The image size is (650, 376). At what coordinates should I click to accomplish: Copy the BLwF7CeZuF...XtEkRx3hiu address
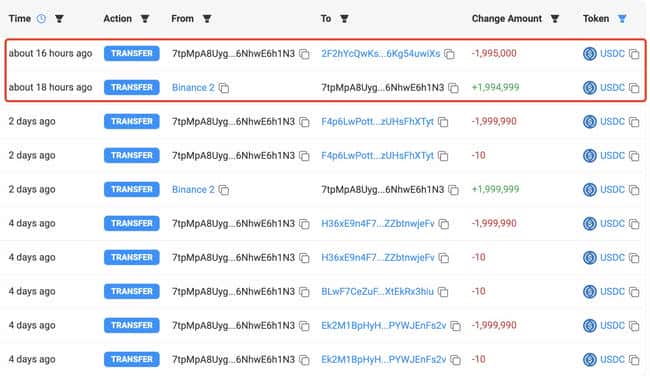(x=443, y=292)
